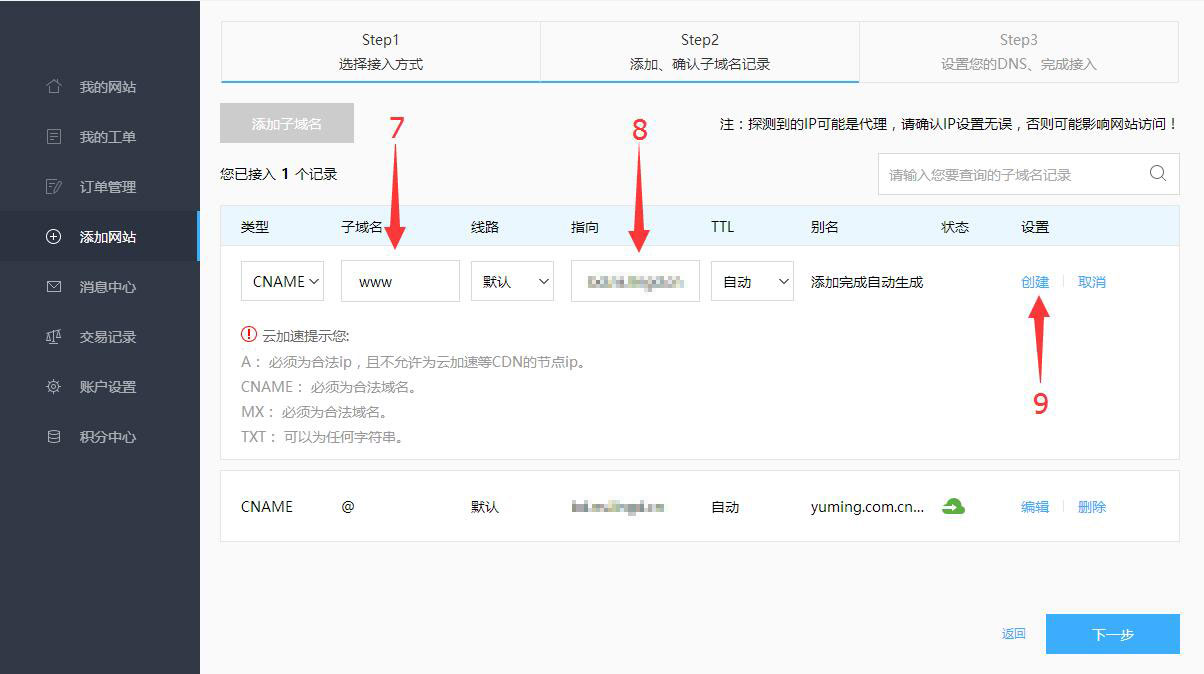Click 删除 on the @ CNAME record
1204x674 pixels.
pos(1092,507)
